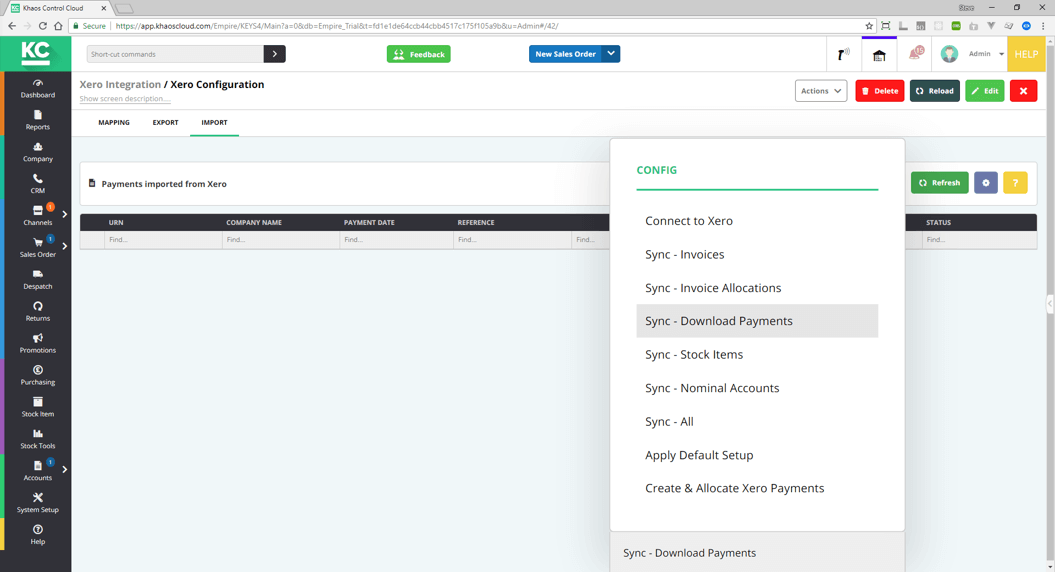Click the red Delete button
1055x572 pixels.
click(x=879, y=91)
